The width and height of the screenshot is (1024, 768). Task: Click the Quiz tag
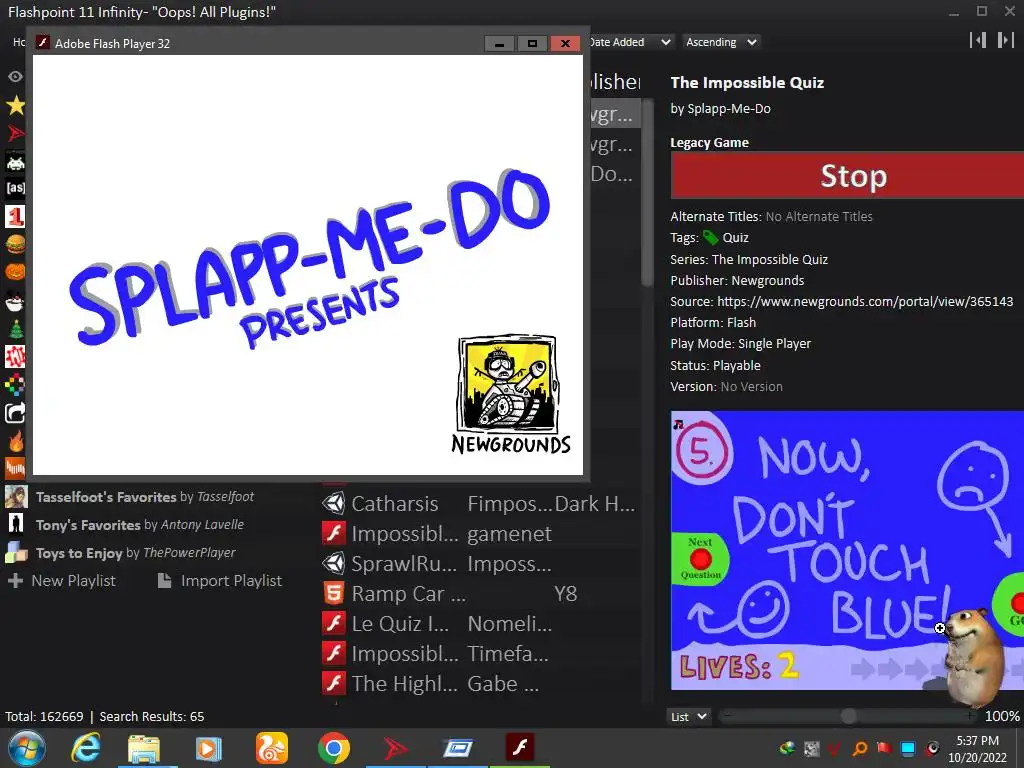pos(735,238)
